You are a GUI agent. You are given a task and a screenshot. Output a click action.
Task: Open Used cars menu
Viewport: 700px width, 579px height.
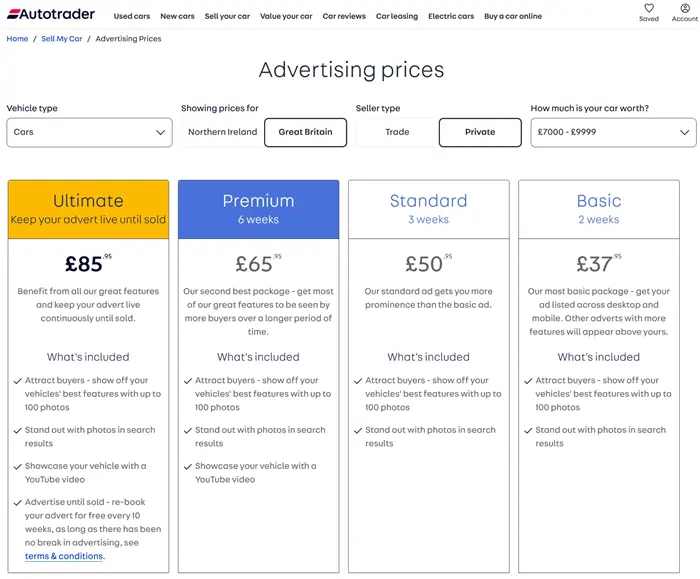(132, 16)
